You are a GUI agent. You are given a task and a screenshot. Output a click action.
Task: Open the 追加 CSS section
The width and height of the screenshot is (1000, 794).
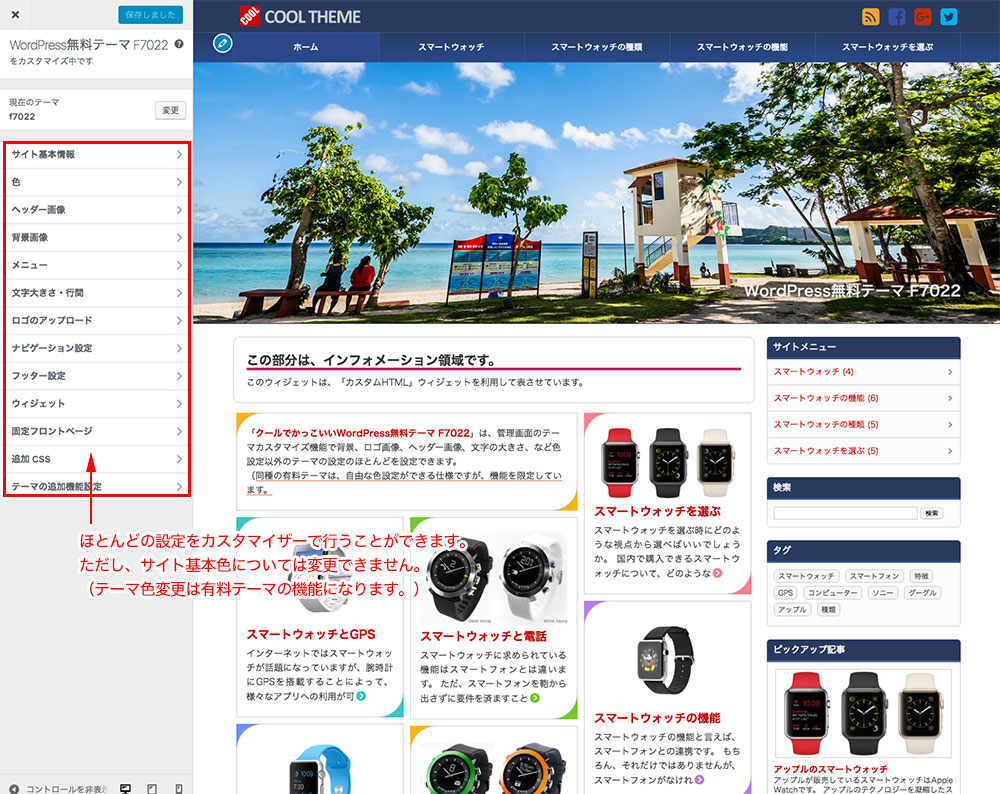(x=97, y=459)
